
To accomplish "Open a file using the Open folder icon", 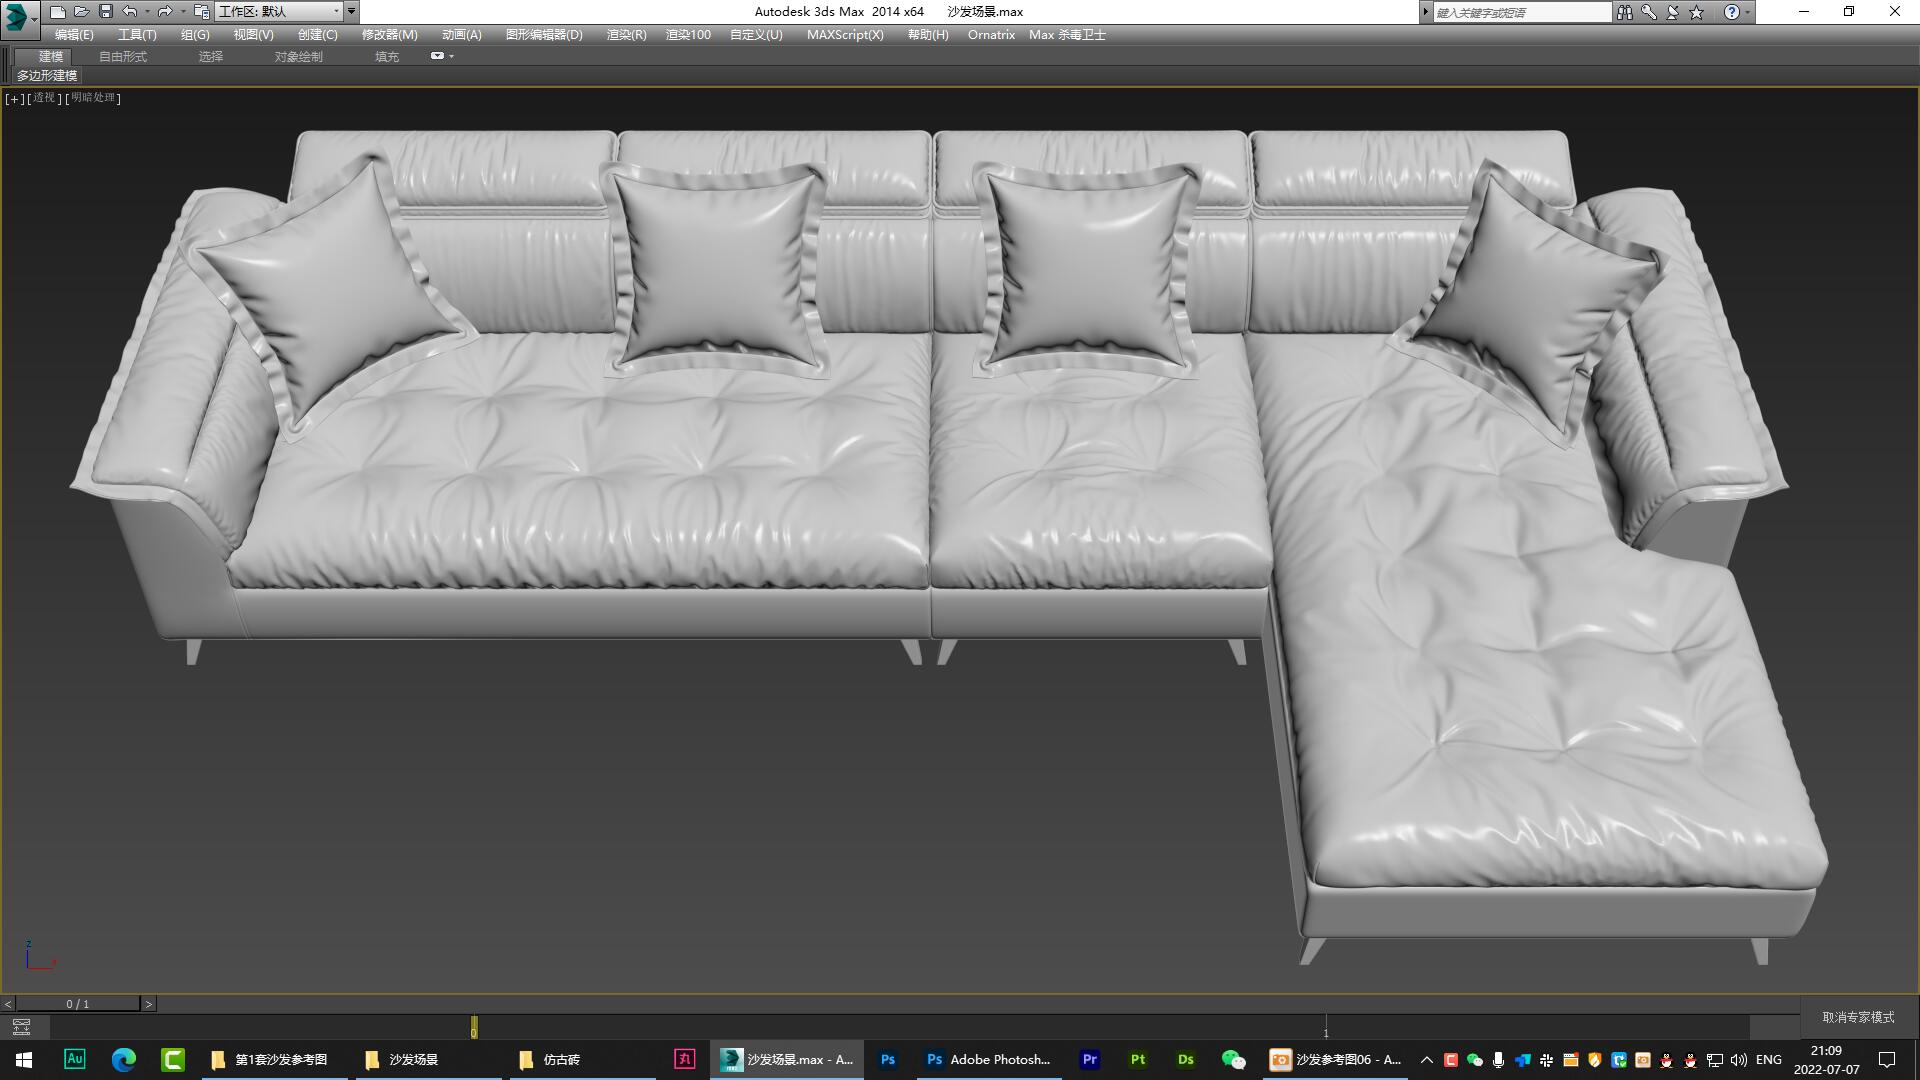I will coord(81,11).
